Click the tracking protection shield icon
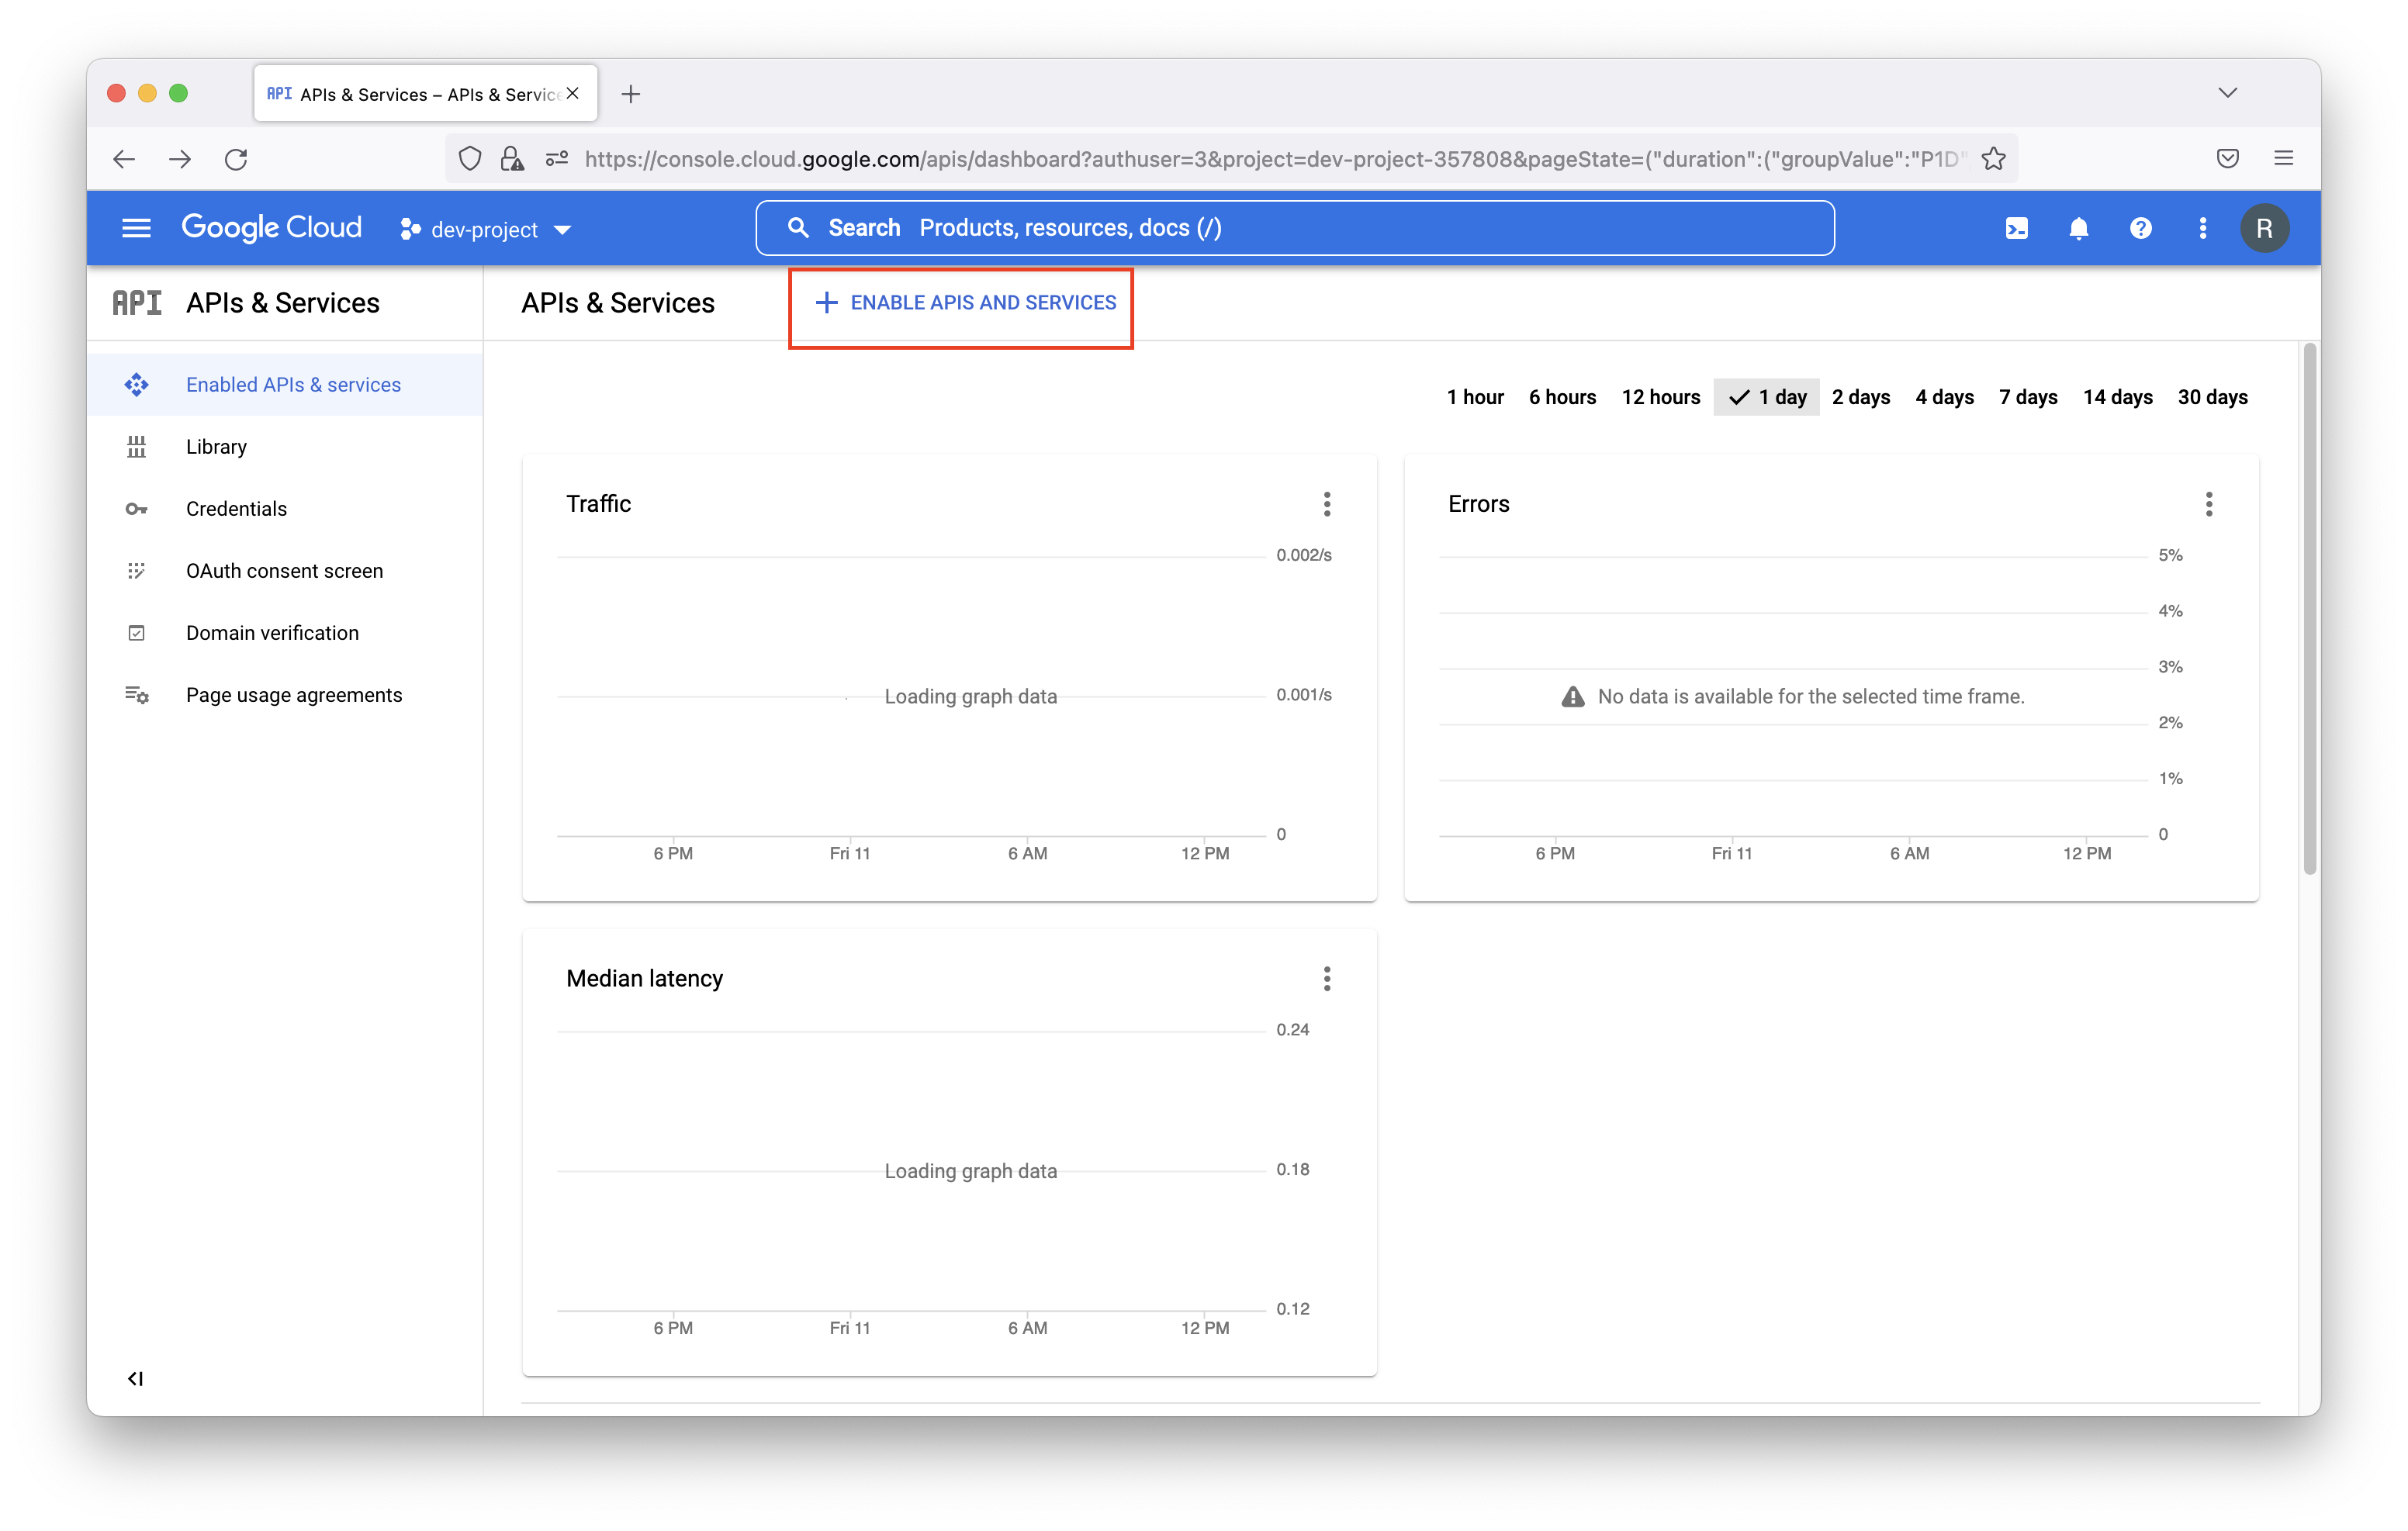The width and height of the screenshot is (2408, 1531). click(x=470, y=159)
